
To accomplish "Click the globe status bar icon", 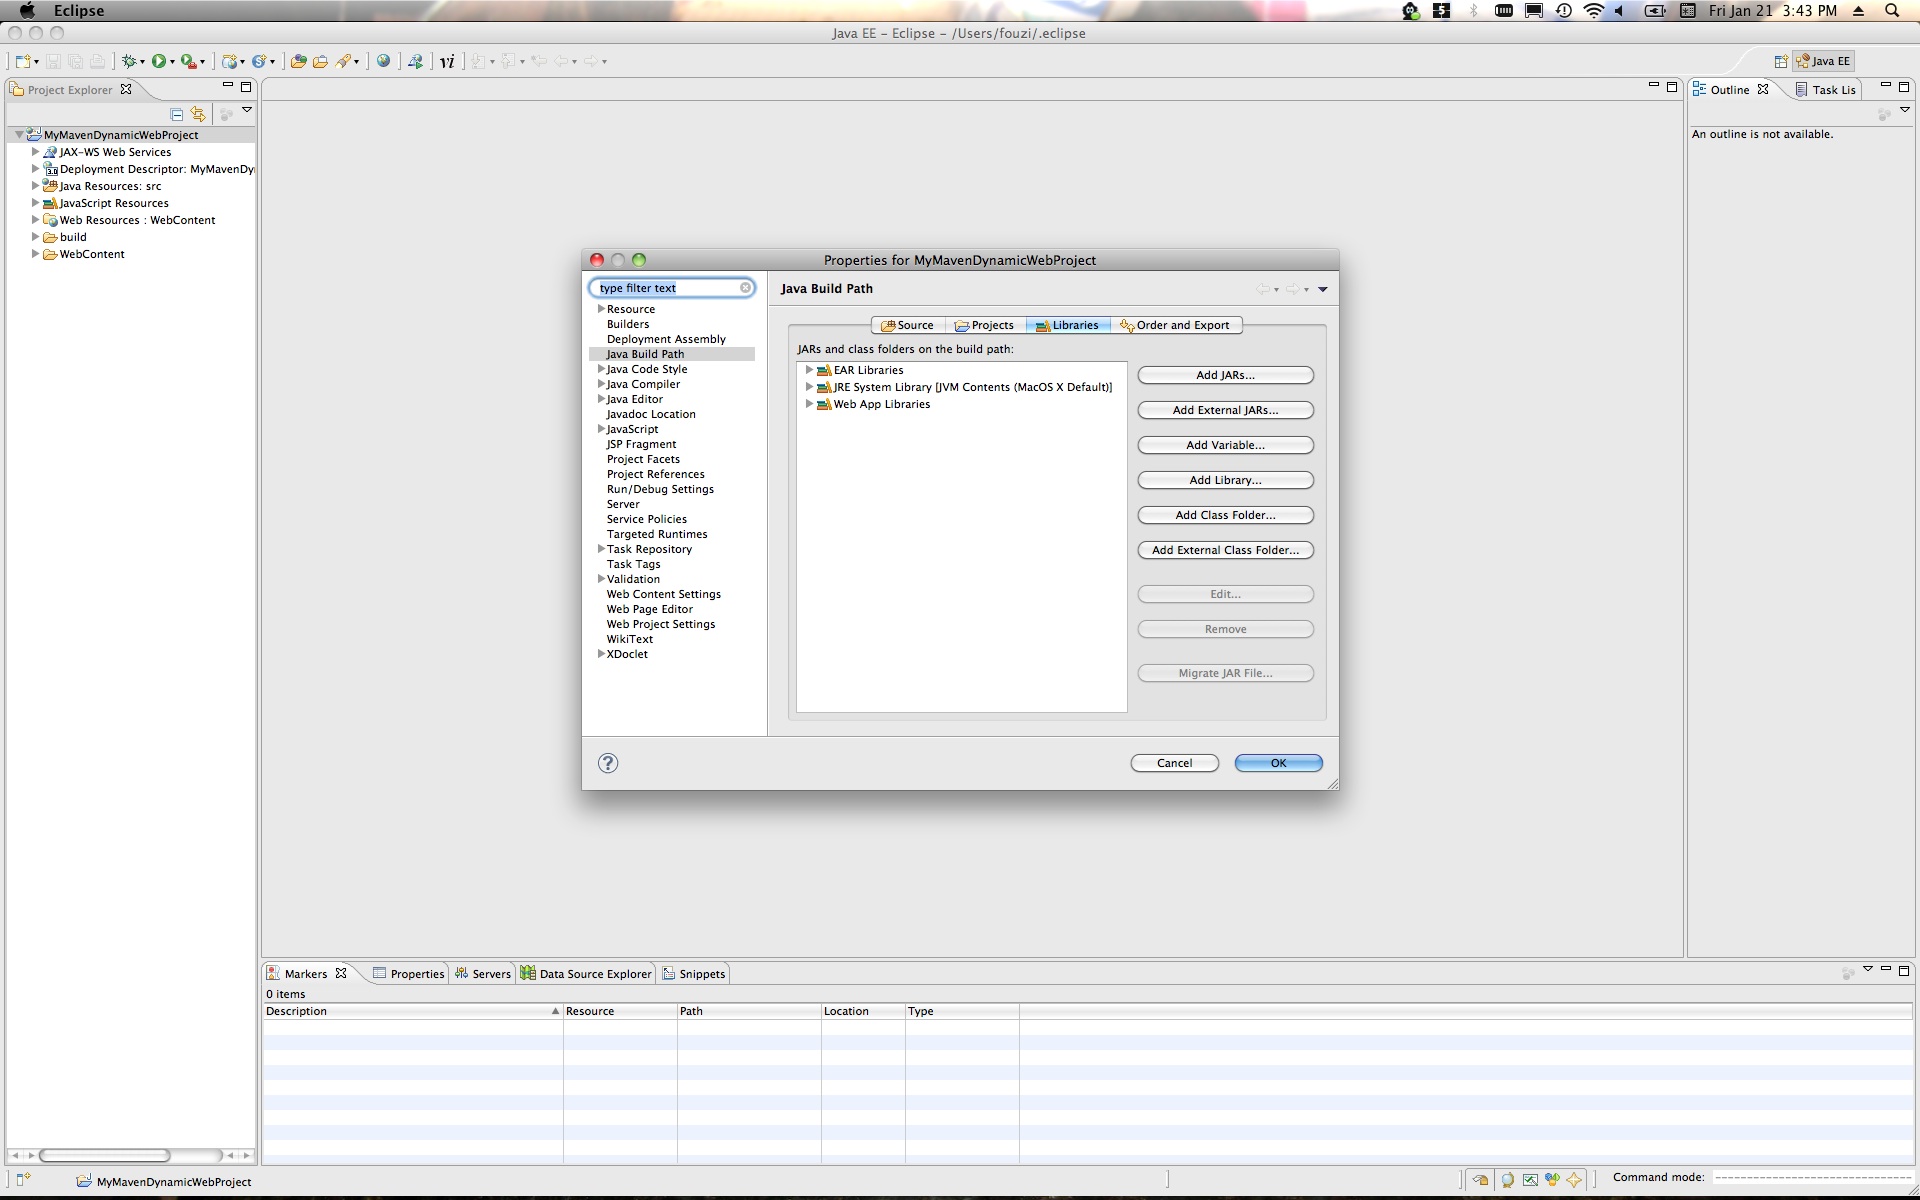I will pos(1508,1179).
